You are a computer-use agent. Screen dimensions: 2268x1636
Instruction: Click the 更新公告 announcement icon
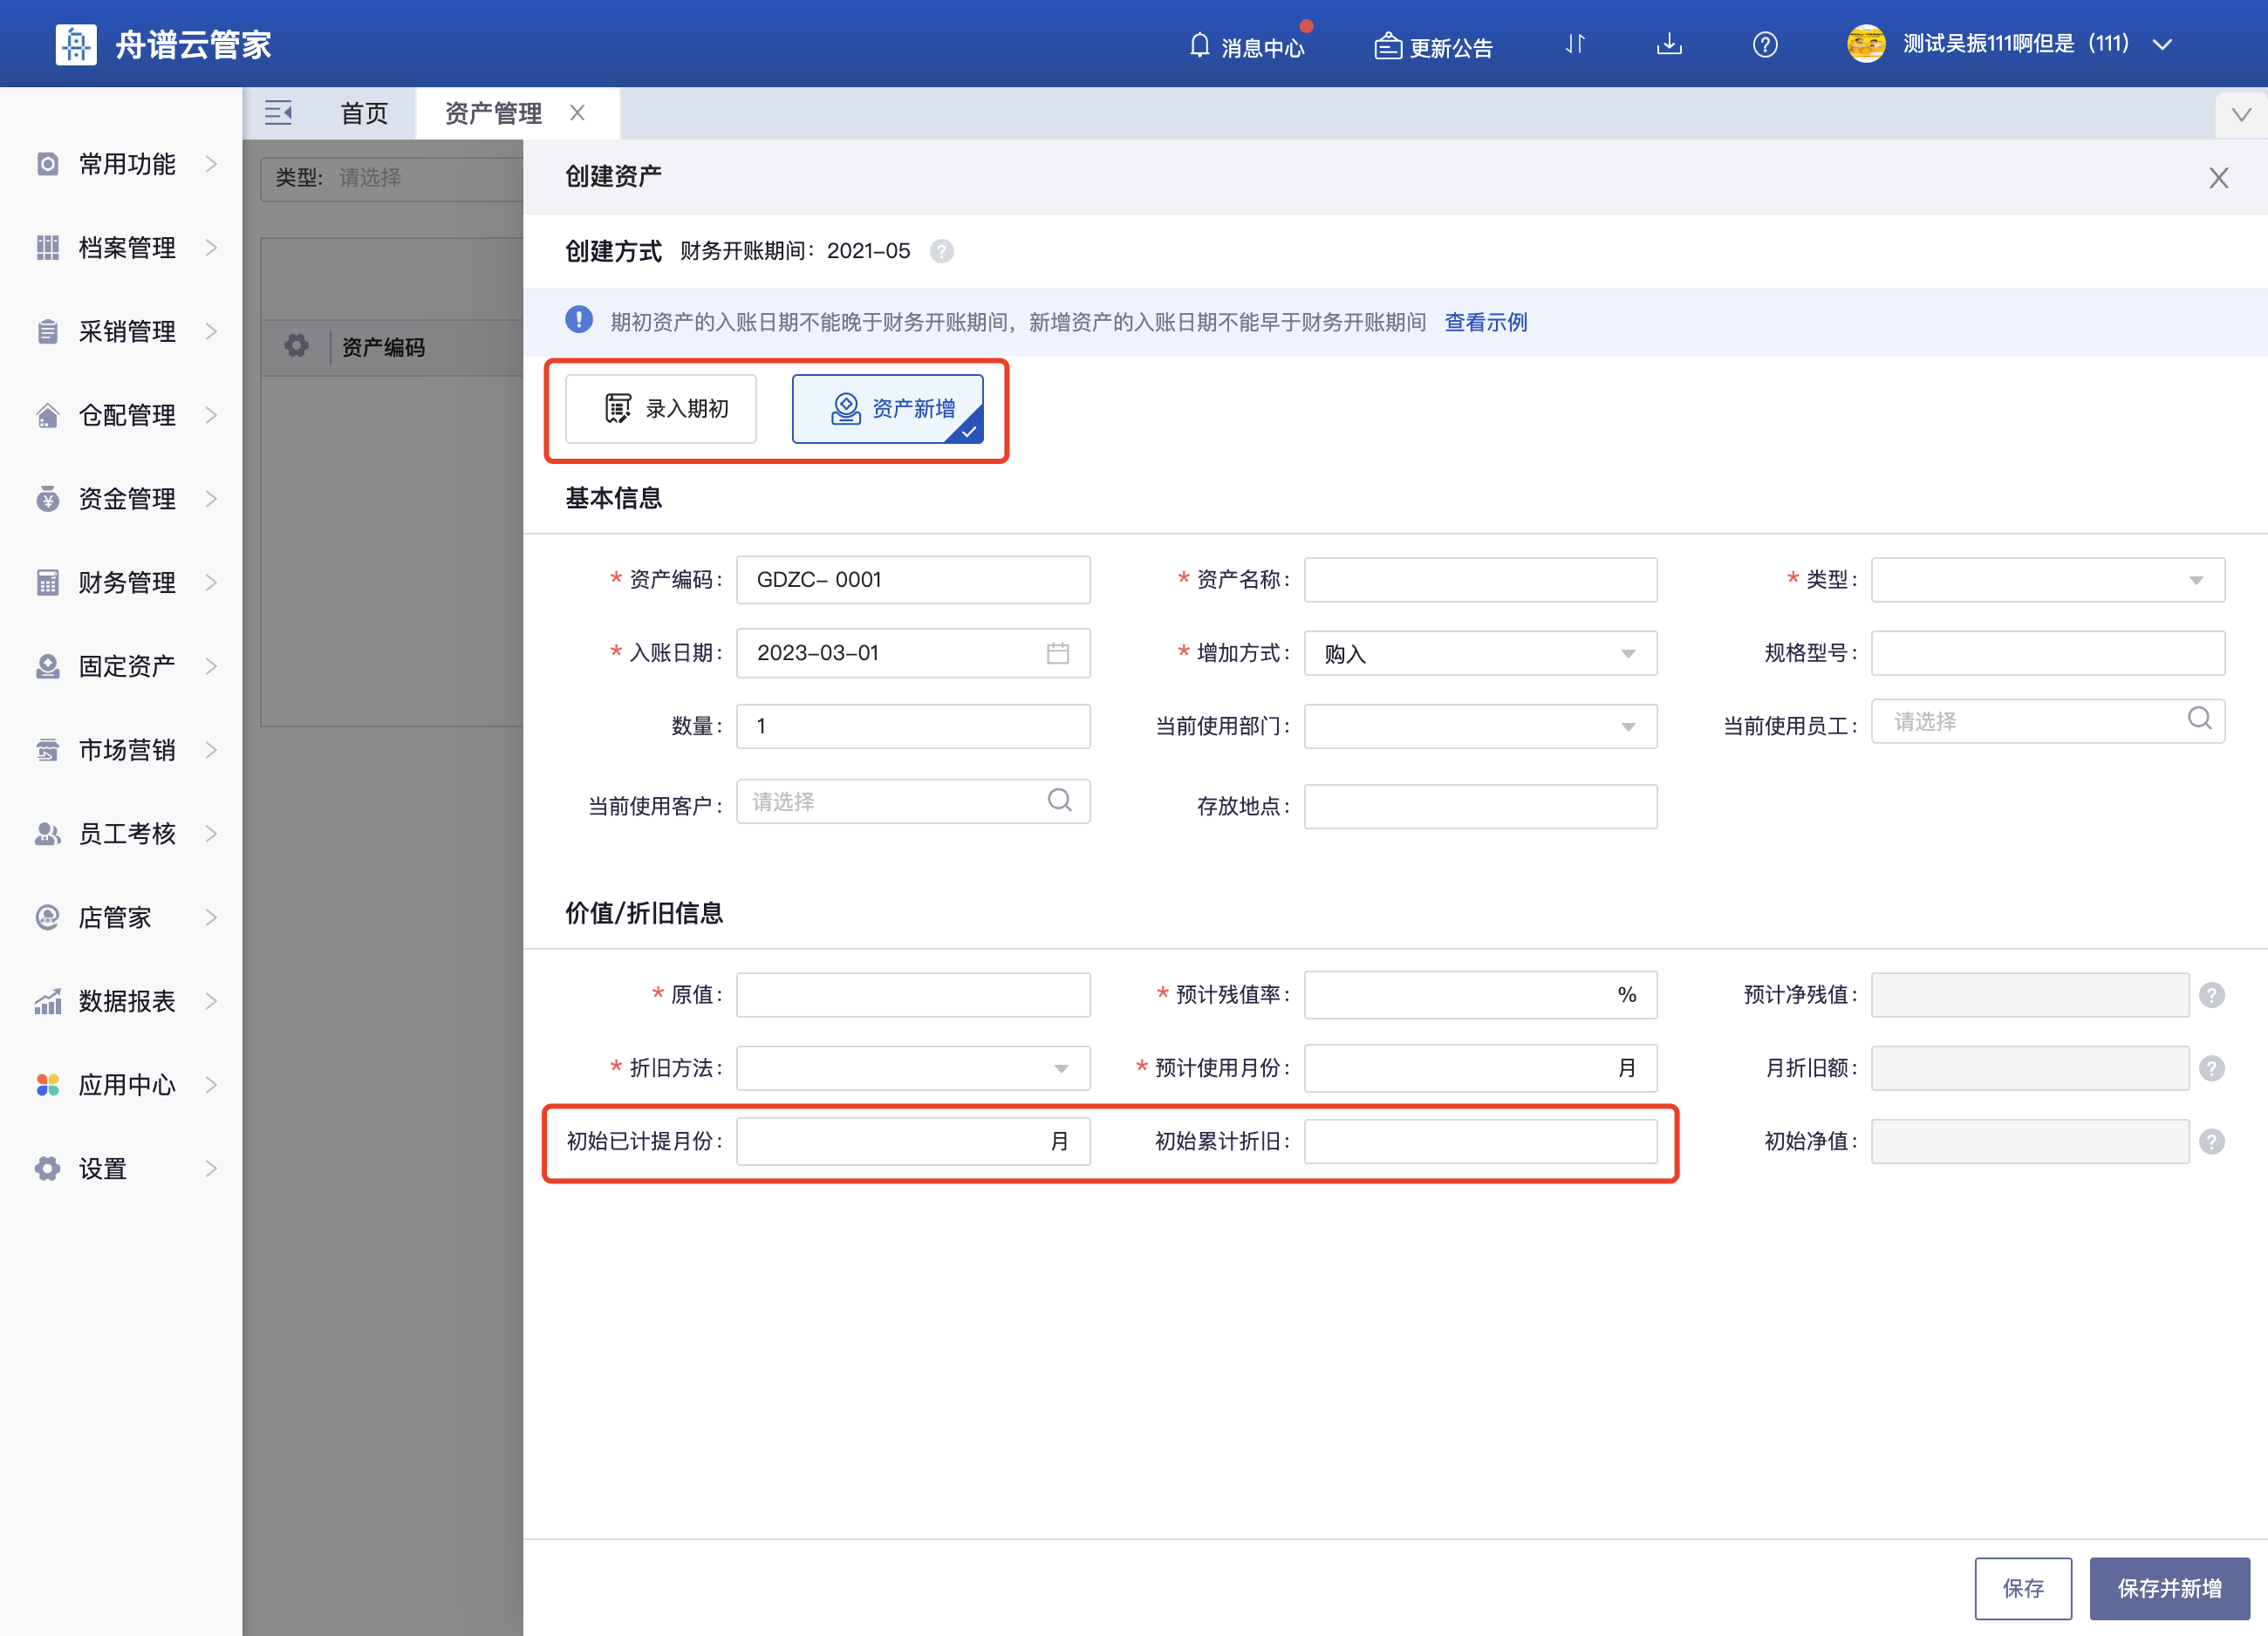pos(1387,45)
